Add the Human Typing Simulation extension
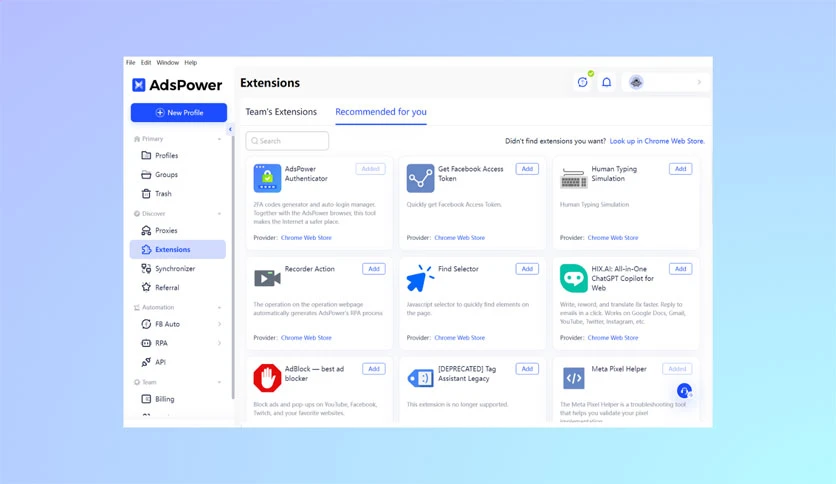836x484 pixels. (x=680, y=169)
